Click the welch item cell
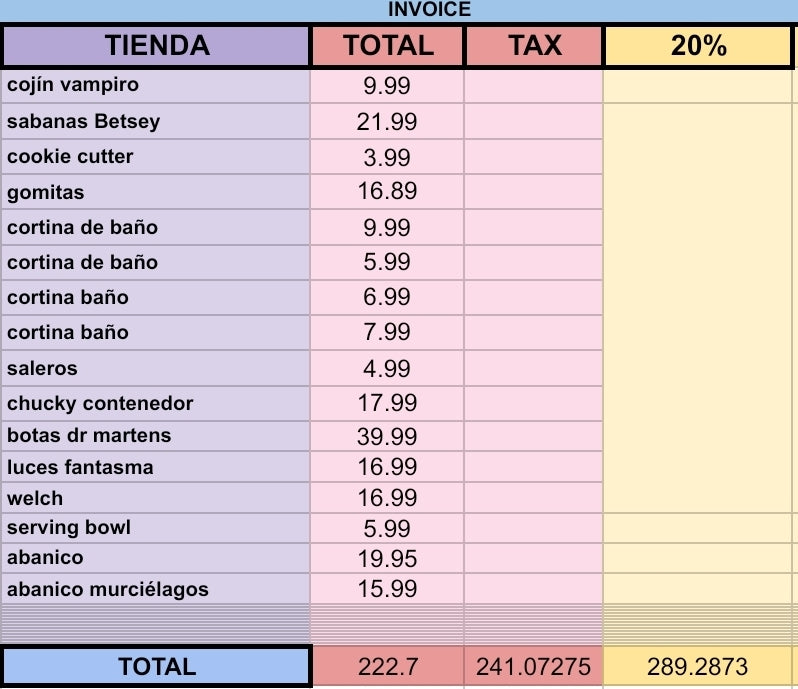 click(156, 498)
